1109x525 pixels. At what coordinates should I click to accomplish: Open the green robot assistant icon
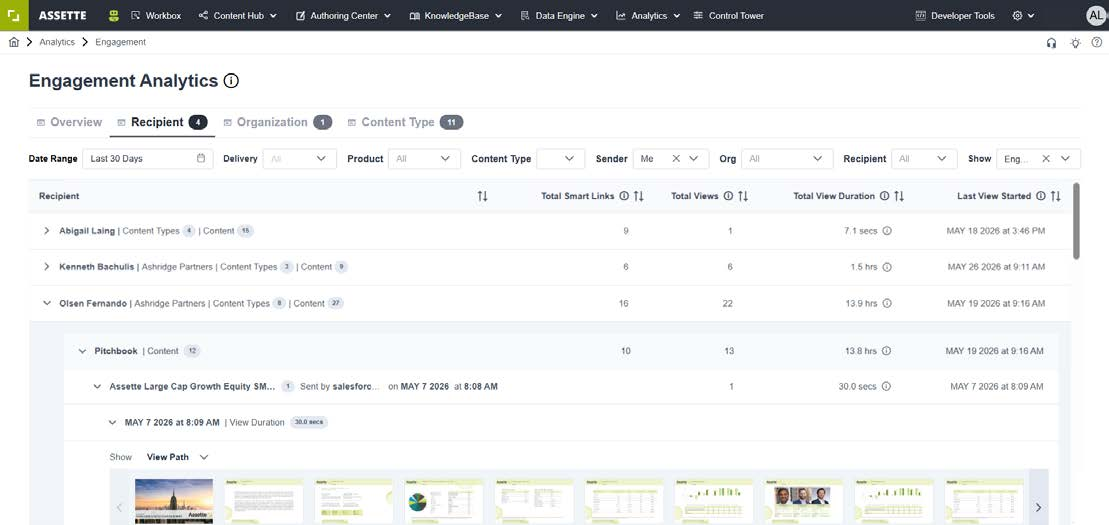point(114,16)
